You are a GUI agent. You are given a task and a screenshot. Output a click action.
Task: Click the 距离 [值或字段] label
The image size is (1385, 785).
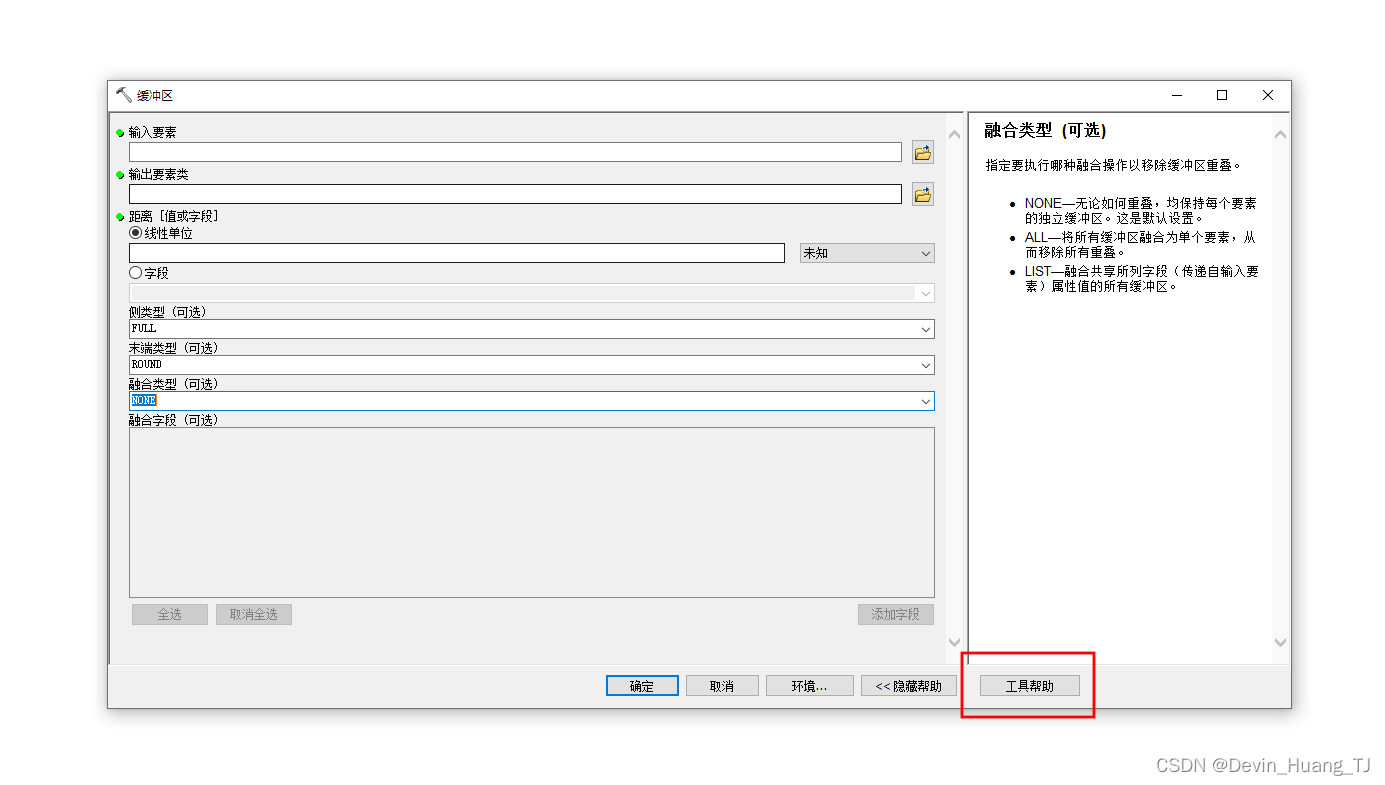[x=173, y=216]
